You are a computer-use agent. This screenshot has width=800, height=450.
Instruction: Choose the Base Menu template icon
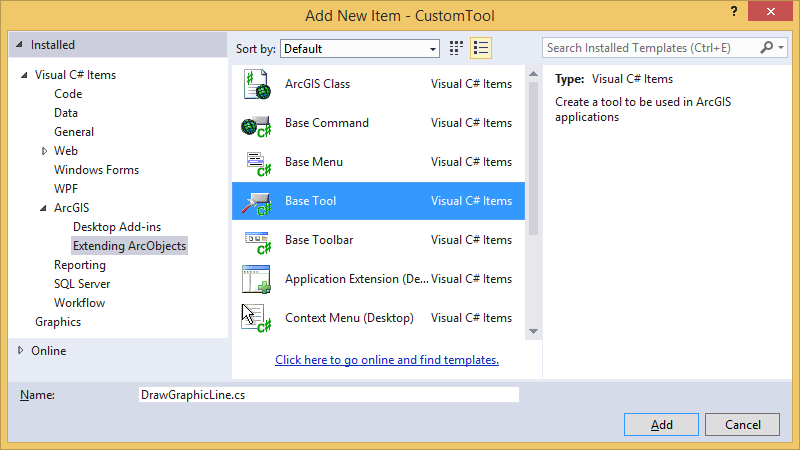click(x=256, y=162)
